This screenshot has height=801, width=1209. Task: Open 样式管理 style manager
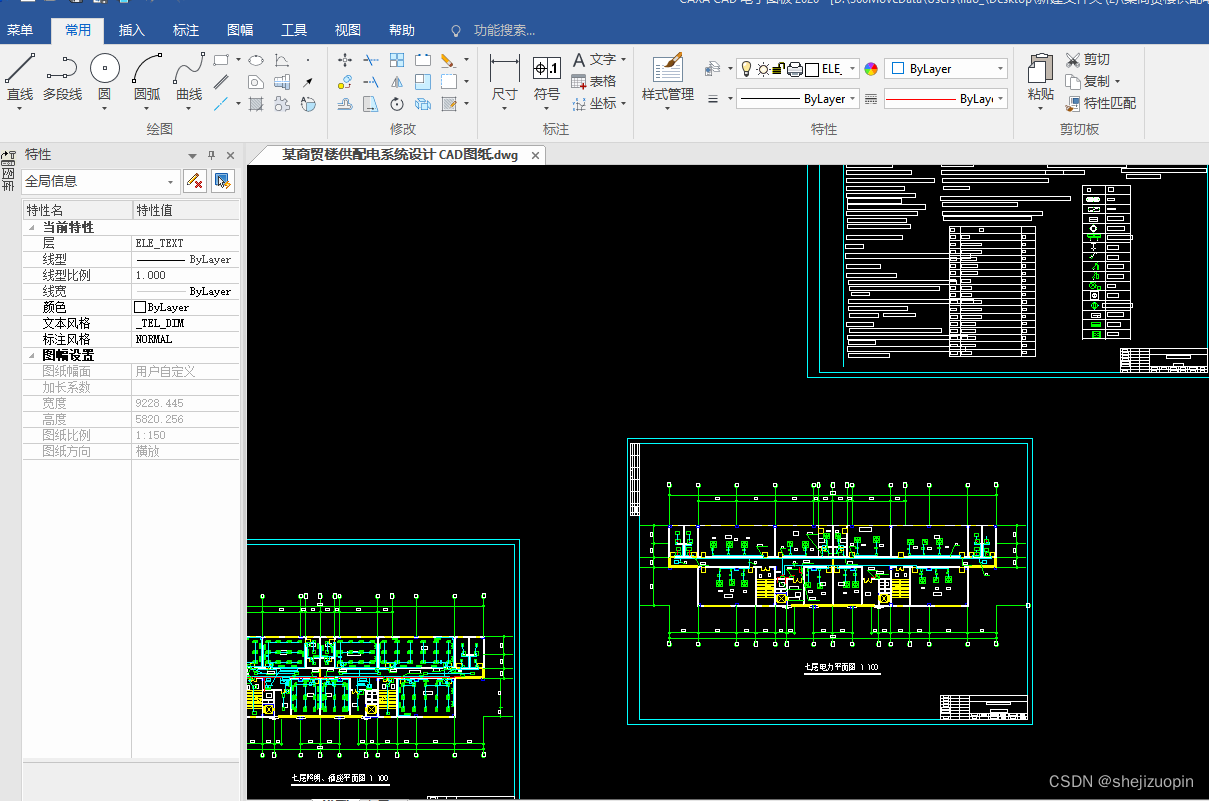(668, 80)
